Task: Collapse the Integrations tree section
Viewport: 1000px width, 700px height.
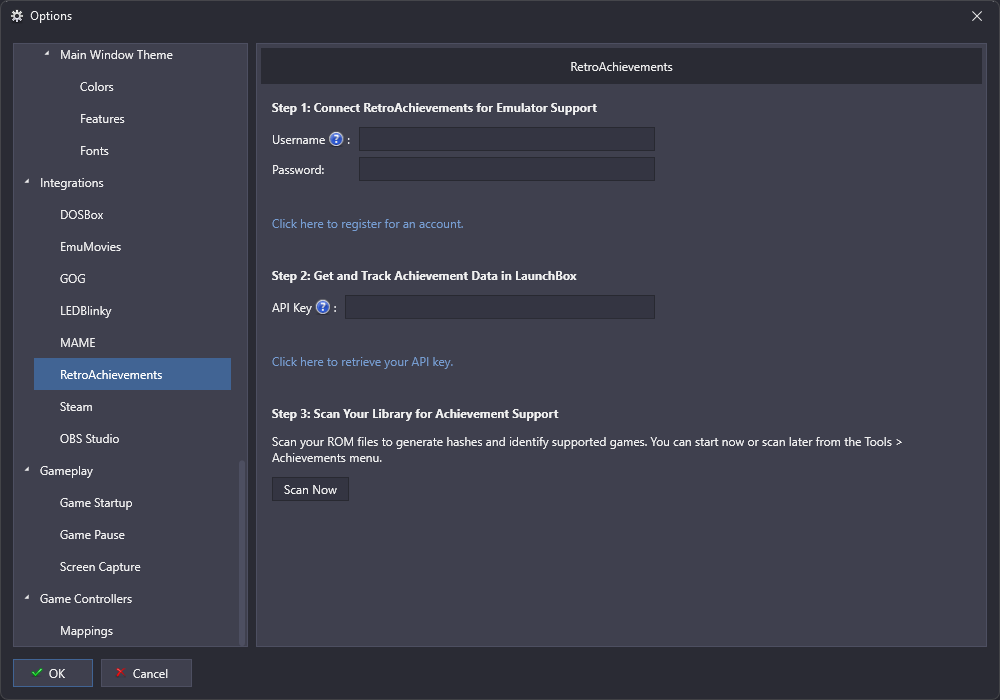Action: (x=27, y=182)
